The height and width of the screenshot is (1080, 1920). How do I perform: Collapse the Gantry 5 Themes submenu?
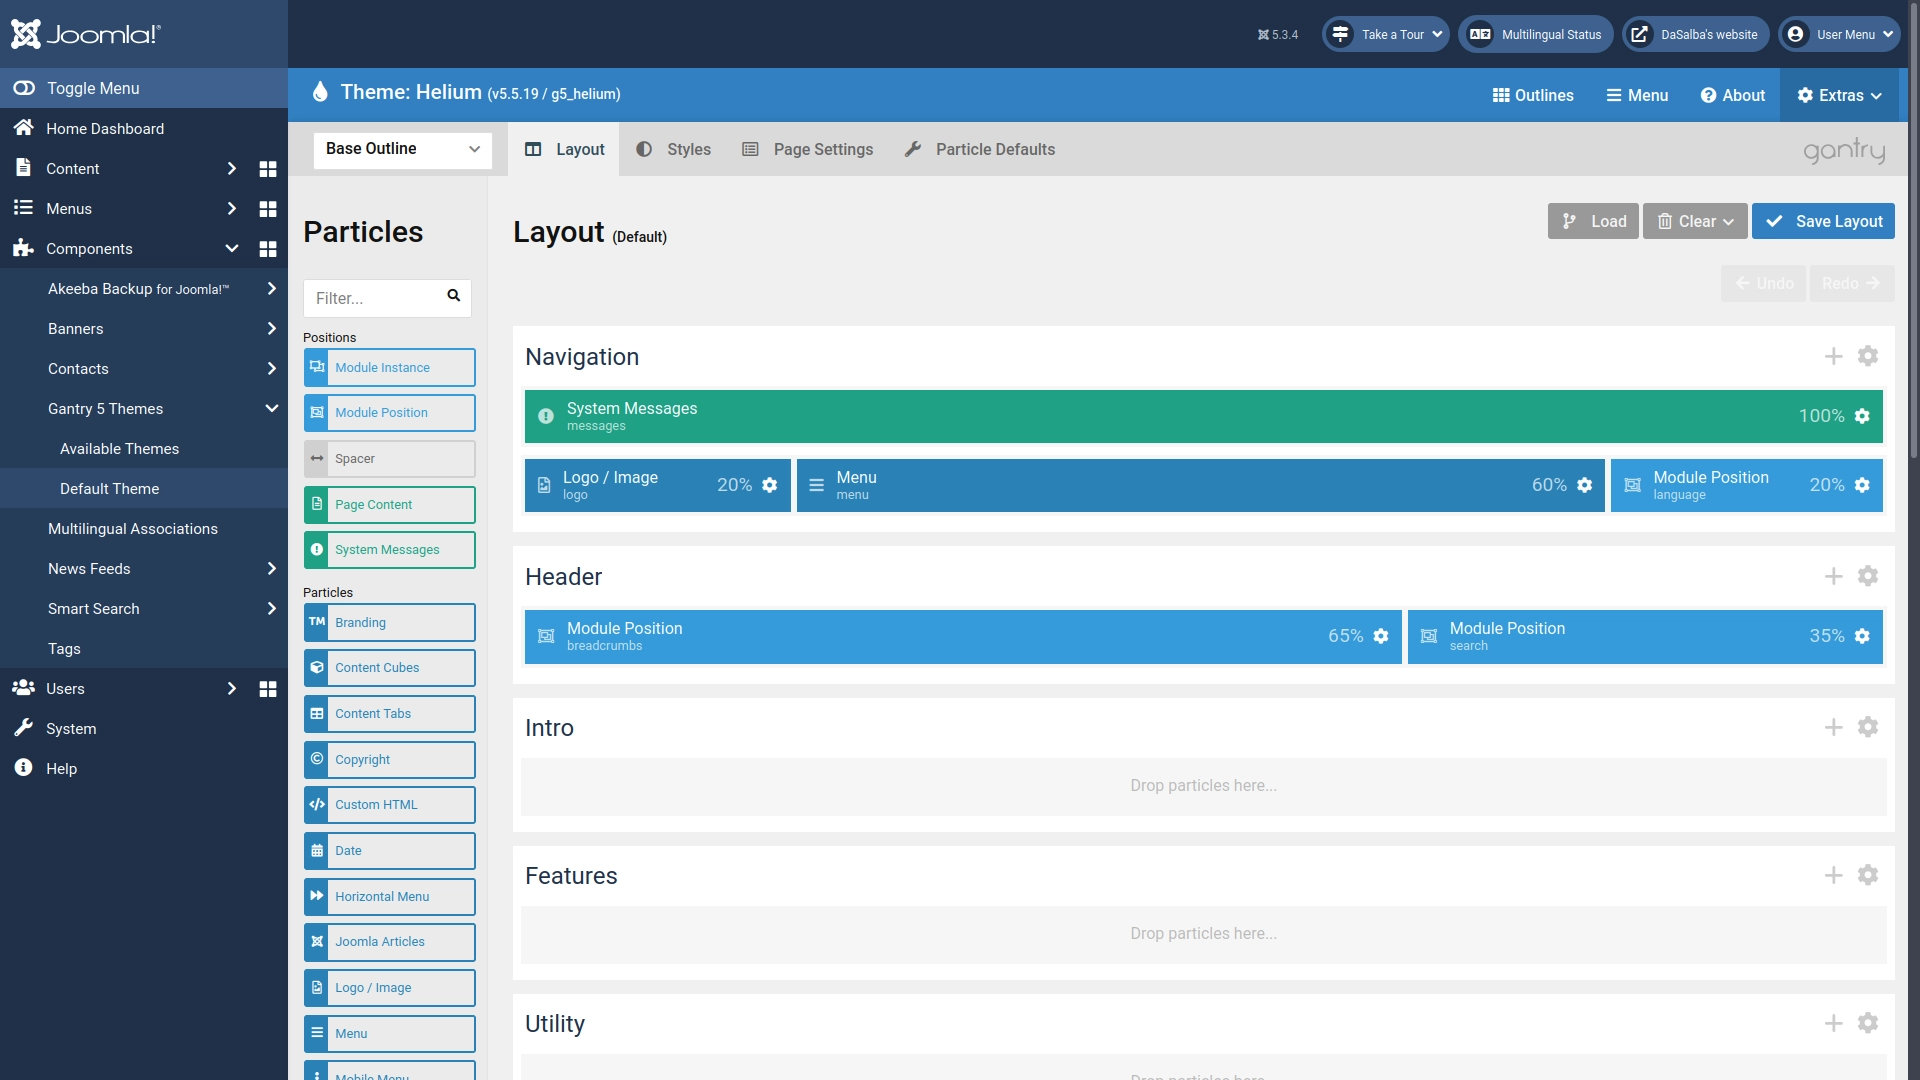pyautogui.click(x=271, y=408)
